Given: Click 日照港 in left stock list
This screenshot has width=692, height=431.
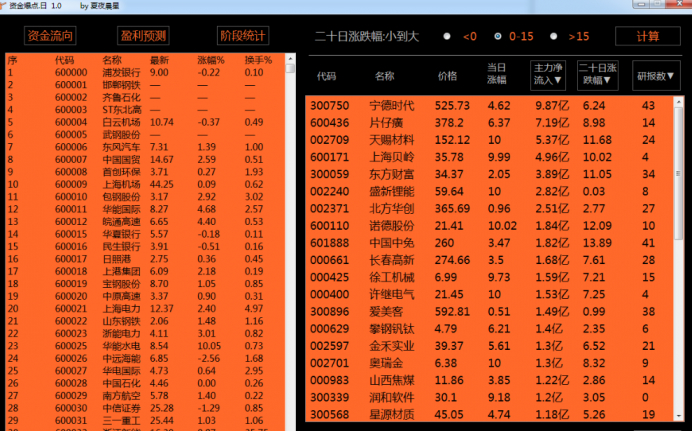Looking at the screenshot, I should pos(117,259).
